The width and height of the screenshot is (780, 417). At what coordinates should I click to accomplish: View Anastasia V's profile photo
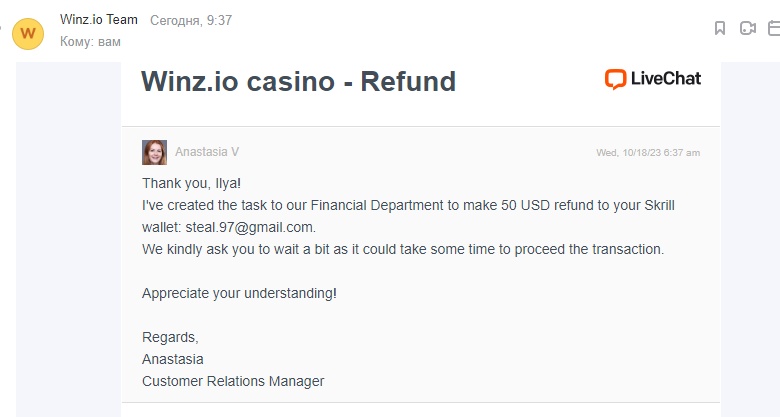(154, 152)
